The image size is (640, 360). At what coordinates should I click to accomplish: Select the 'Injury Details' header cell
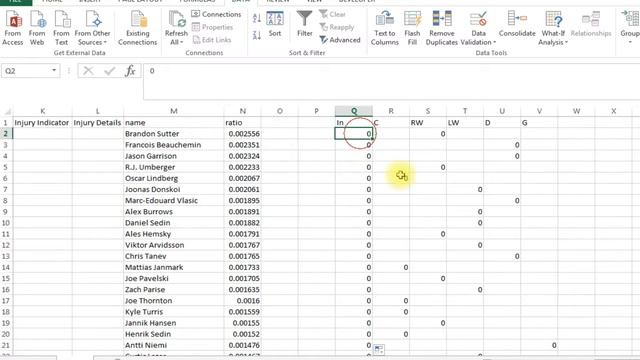point(98,122)
